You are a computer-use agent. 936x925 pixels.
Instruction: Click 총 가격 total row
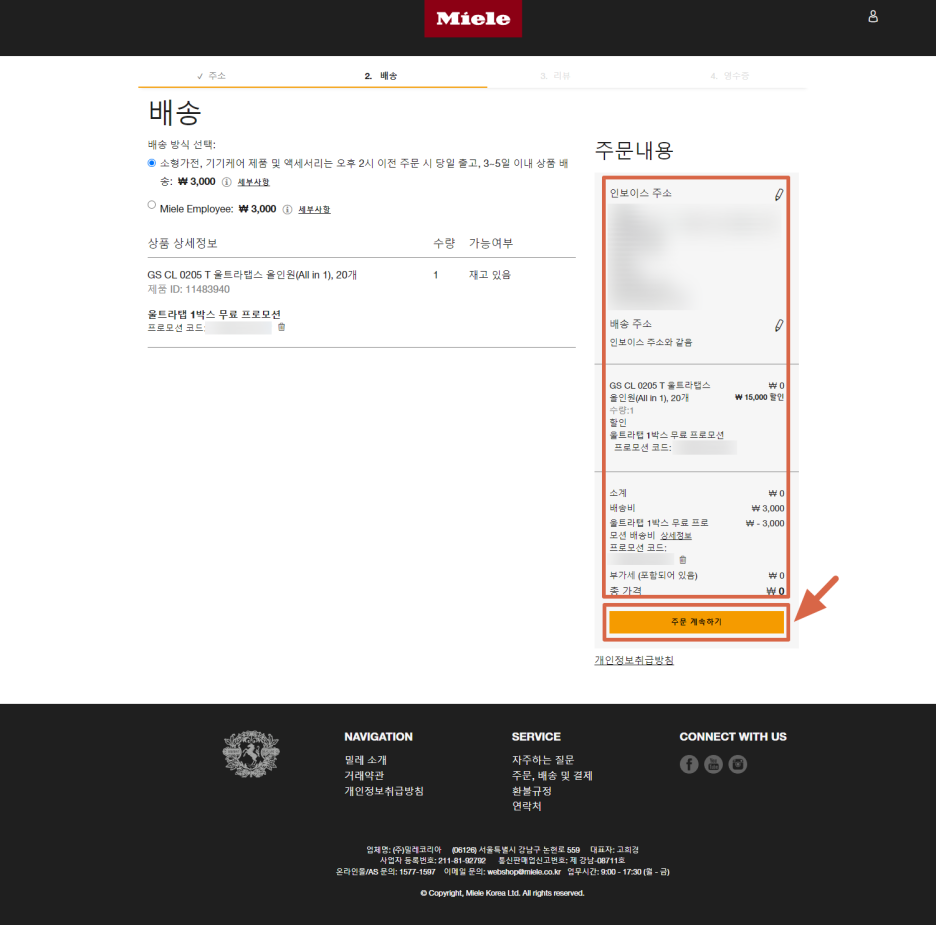point(697,590)
